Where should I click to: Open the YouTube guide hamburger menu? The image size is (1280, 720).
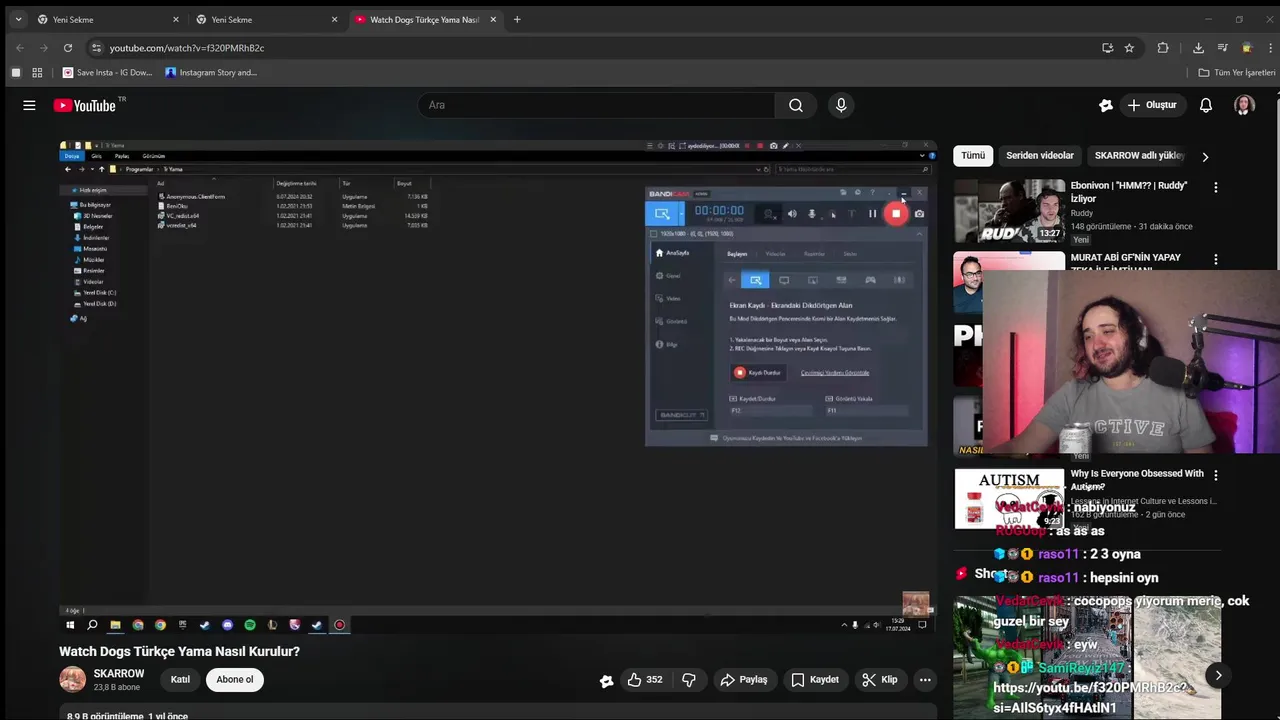click(29, 105)
